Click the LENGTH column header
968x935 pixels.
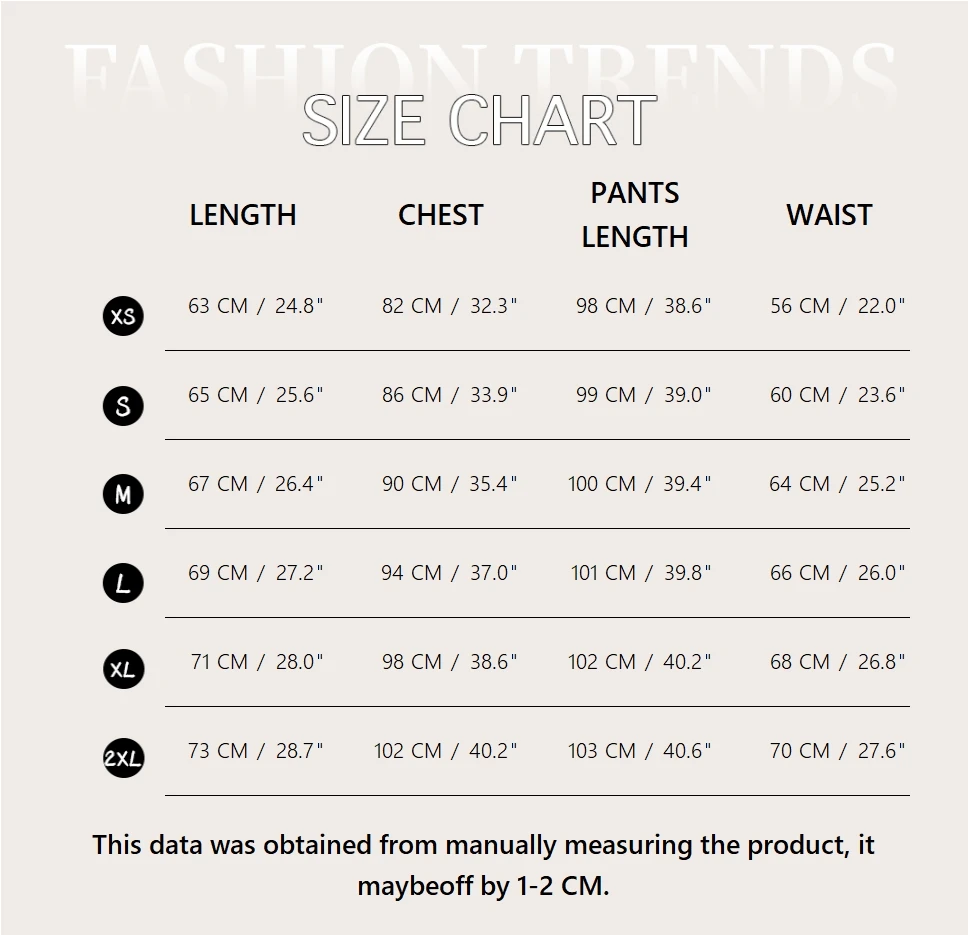tap(243, 215)
